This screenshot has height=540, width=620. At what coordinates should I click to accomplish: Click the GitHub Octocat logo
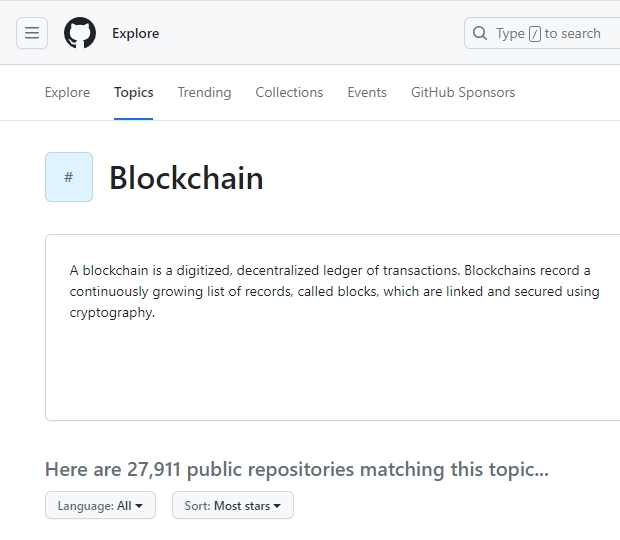(80, 33)
